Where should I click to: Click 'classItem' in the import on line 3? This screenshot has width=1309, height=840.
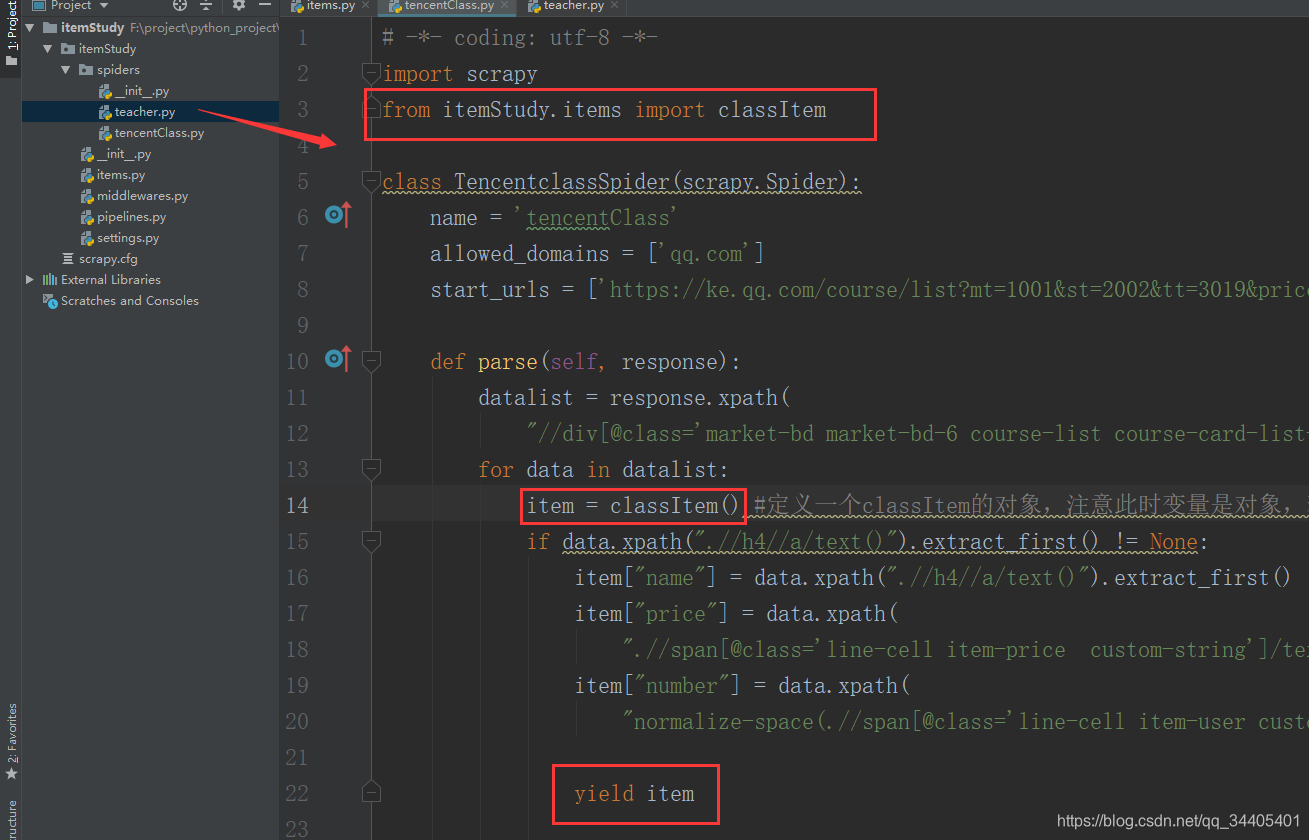coord(772,110)
